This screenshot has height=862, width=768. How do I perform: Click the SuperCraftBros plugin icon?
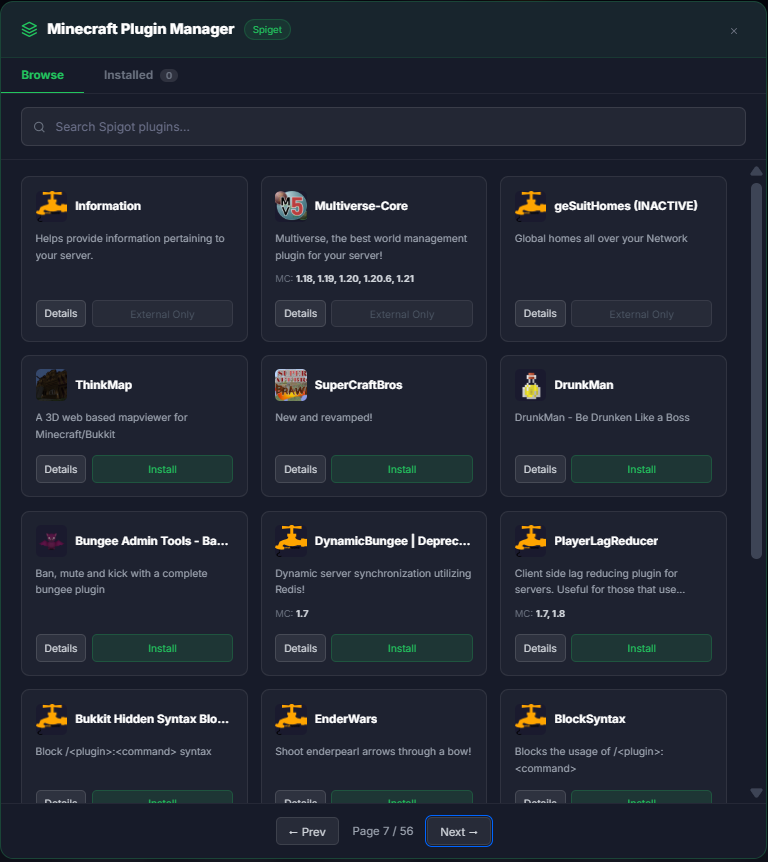pos(291,385)
